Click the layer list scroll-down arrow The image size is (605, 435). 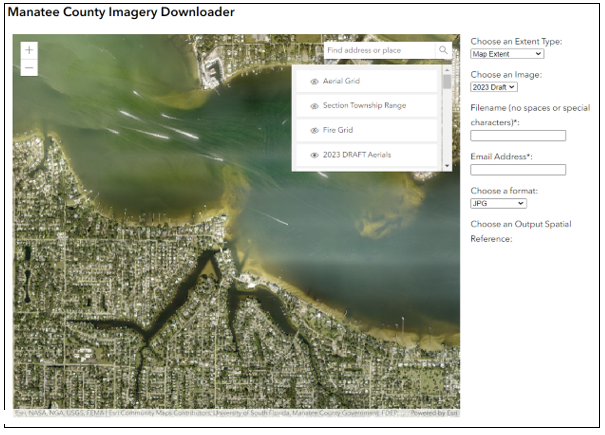click(x=447, y=164)
